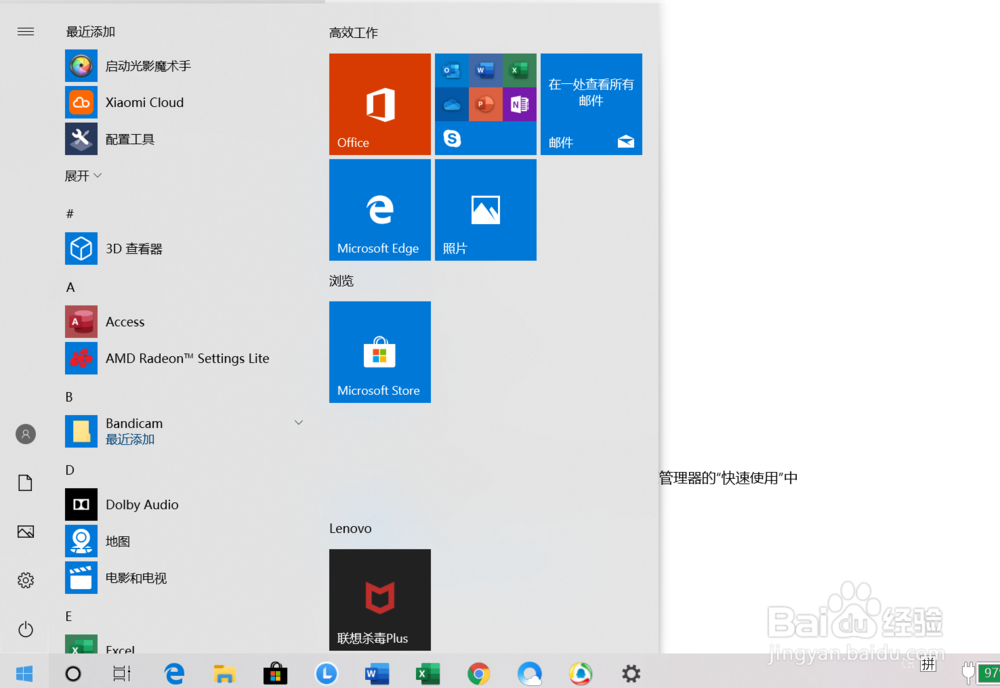The image size is (1000, 688).
Task: Click the 最近添加 section header
Action: click(x=91, y=32)
